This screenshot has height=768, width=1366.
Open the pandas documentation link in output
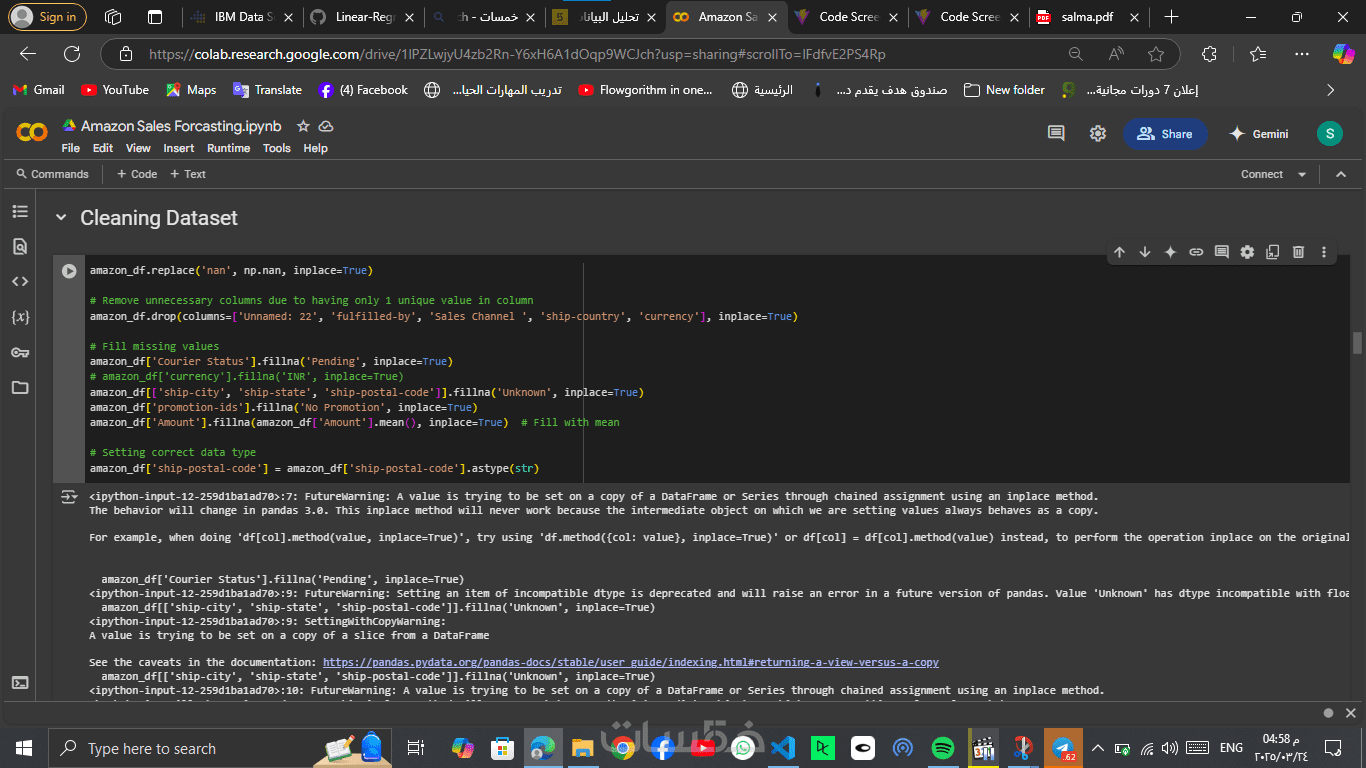631,662
